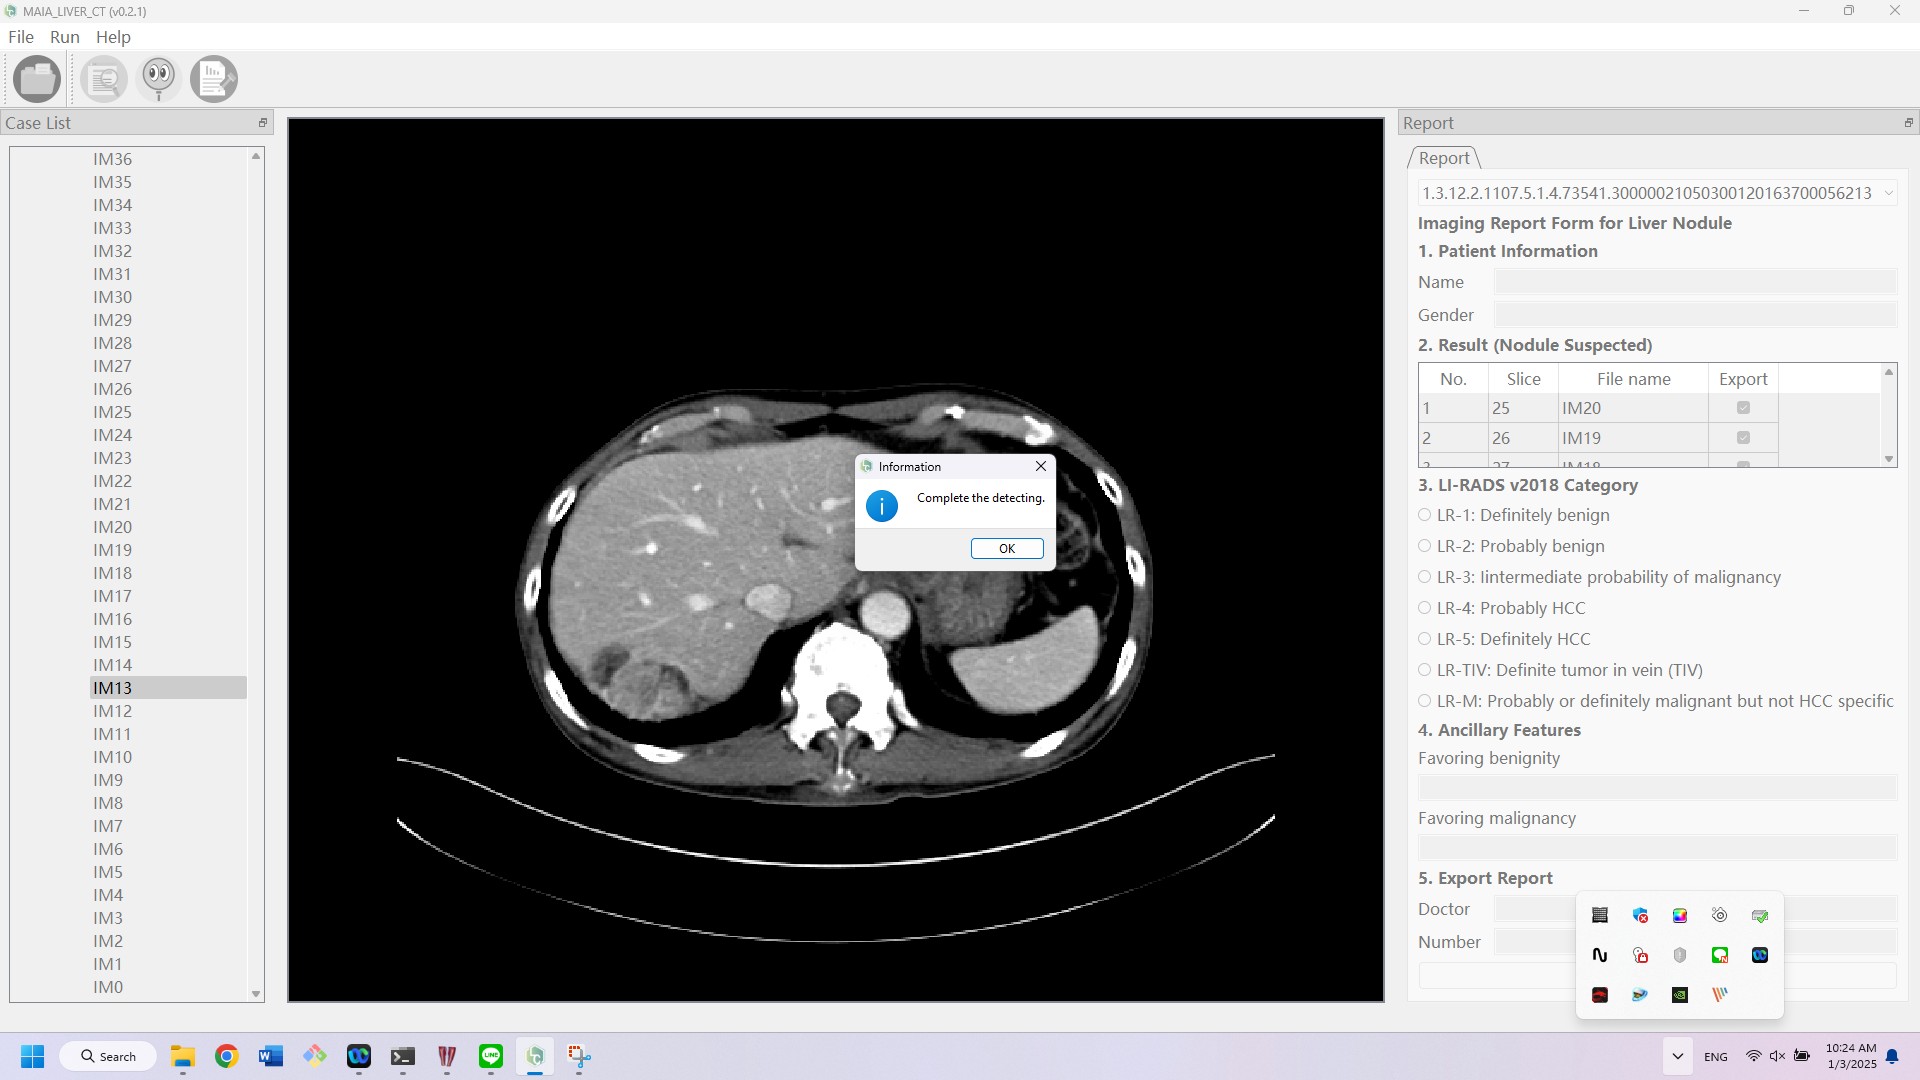
Task: Click NVIDIA icon in tray popup
Action: click(1680, 995)
